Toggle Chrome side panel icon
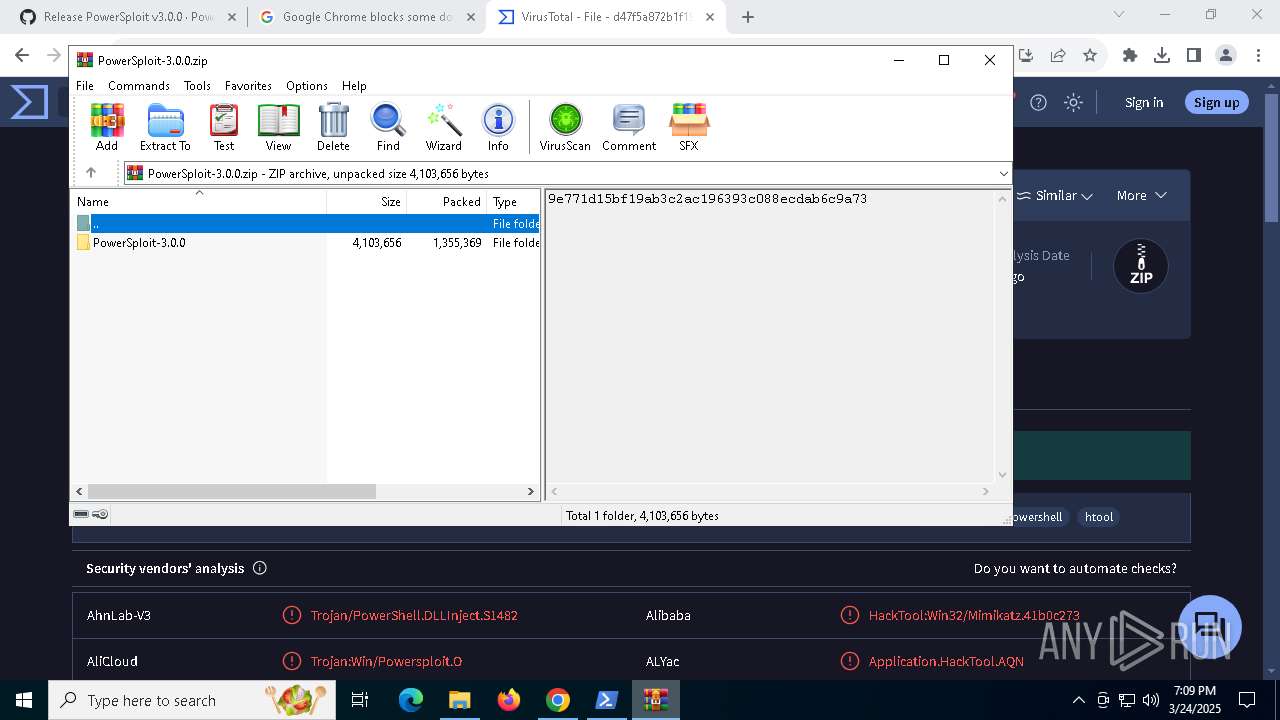This screenshot has width=1280, height=720. [1194, 56]
